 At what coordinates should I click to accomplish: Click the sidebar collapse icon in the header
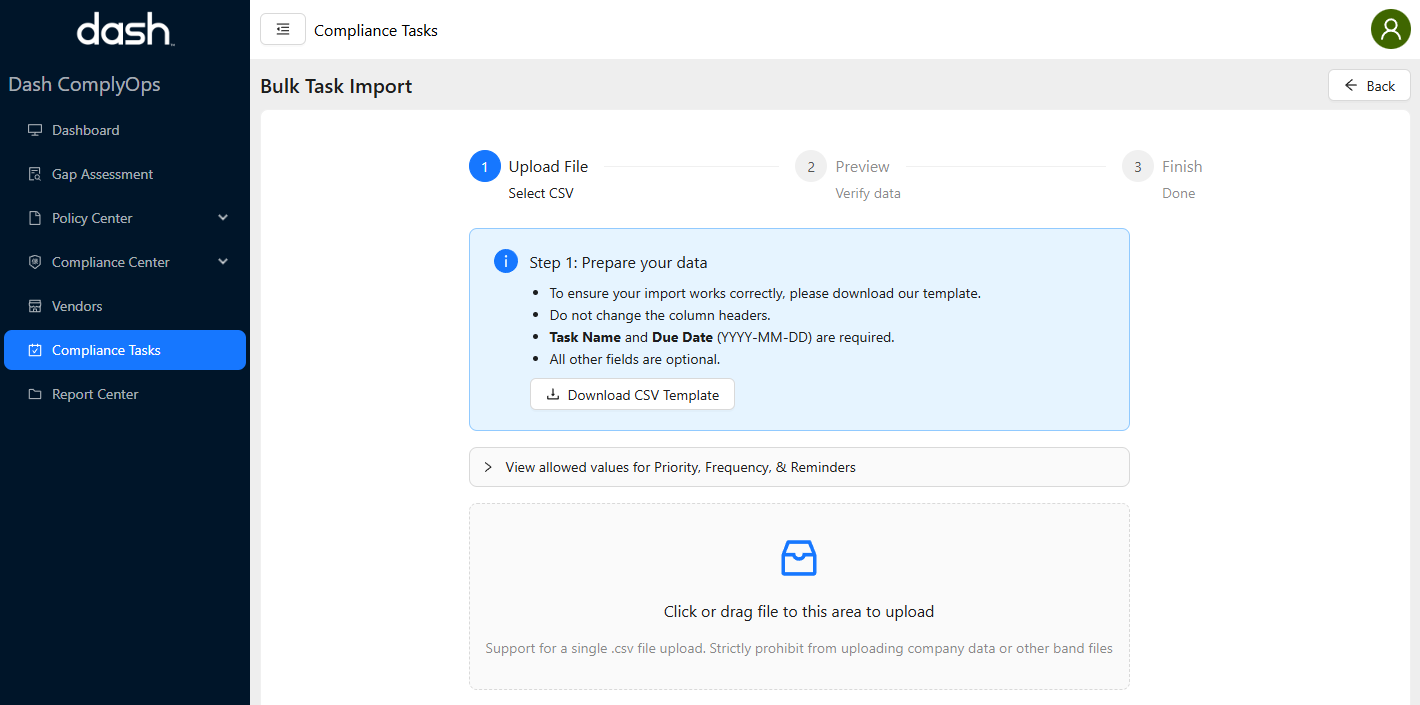(283, 29)
